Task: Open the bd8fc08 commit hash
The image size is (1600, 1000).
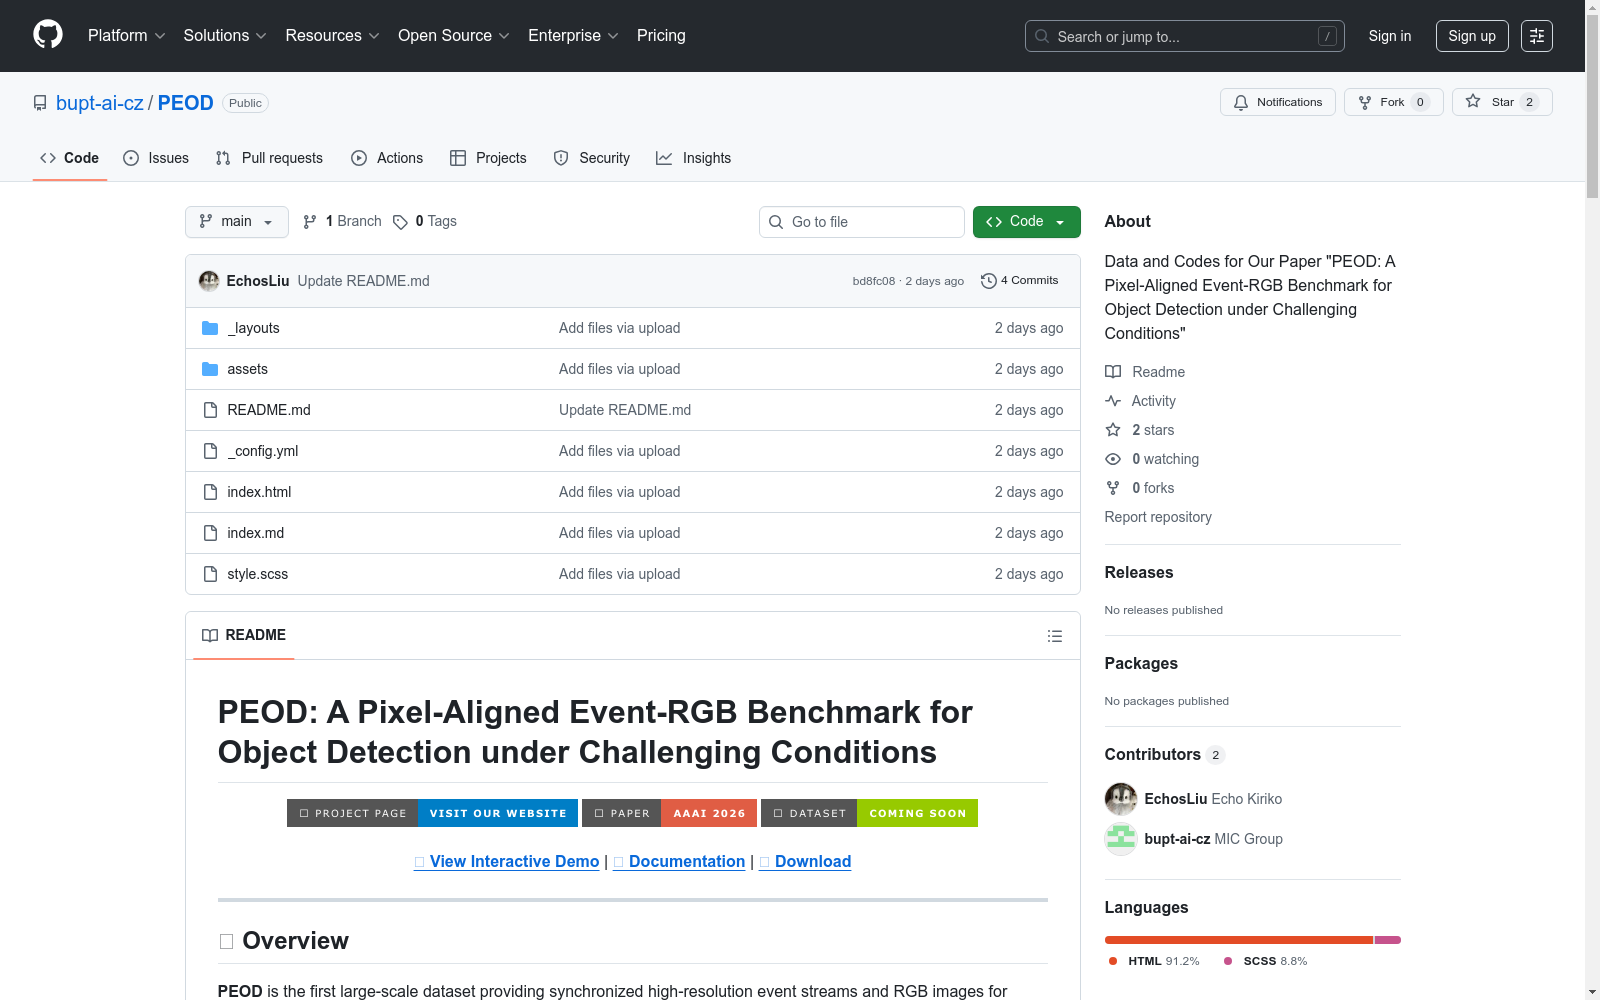Action: click(x=873, y=281)
